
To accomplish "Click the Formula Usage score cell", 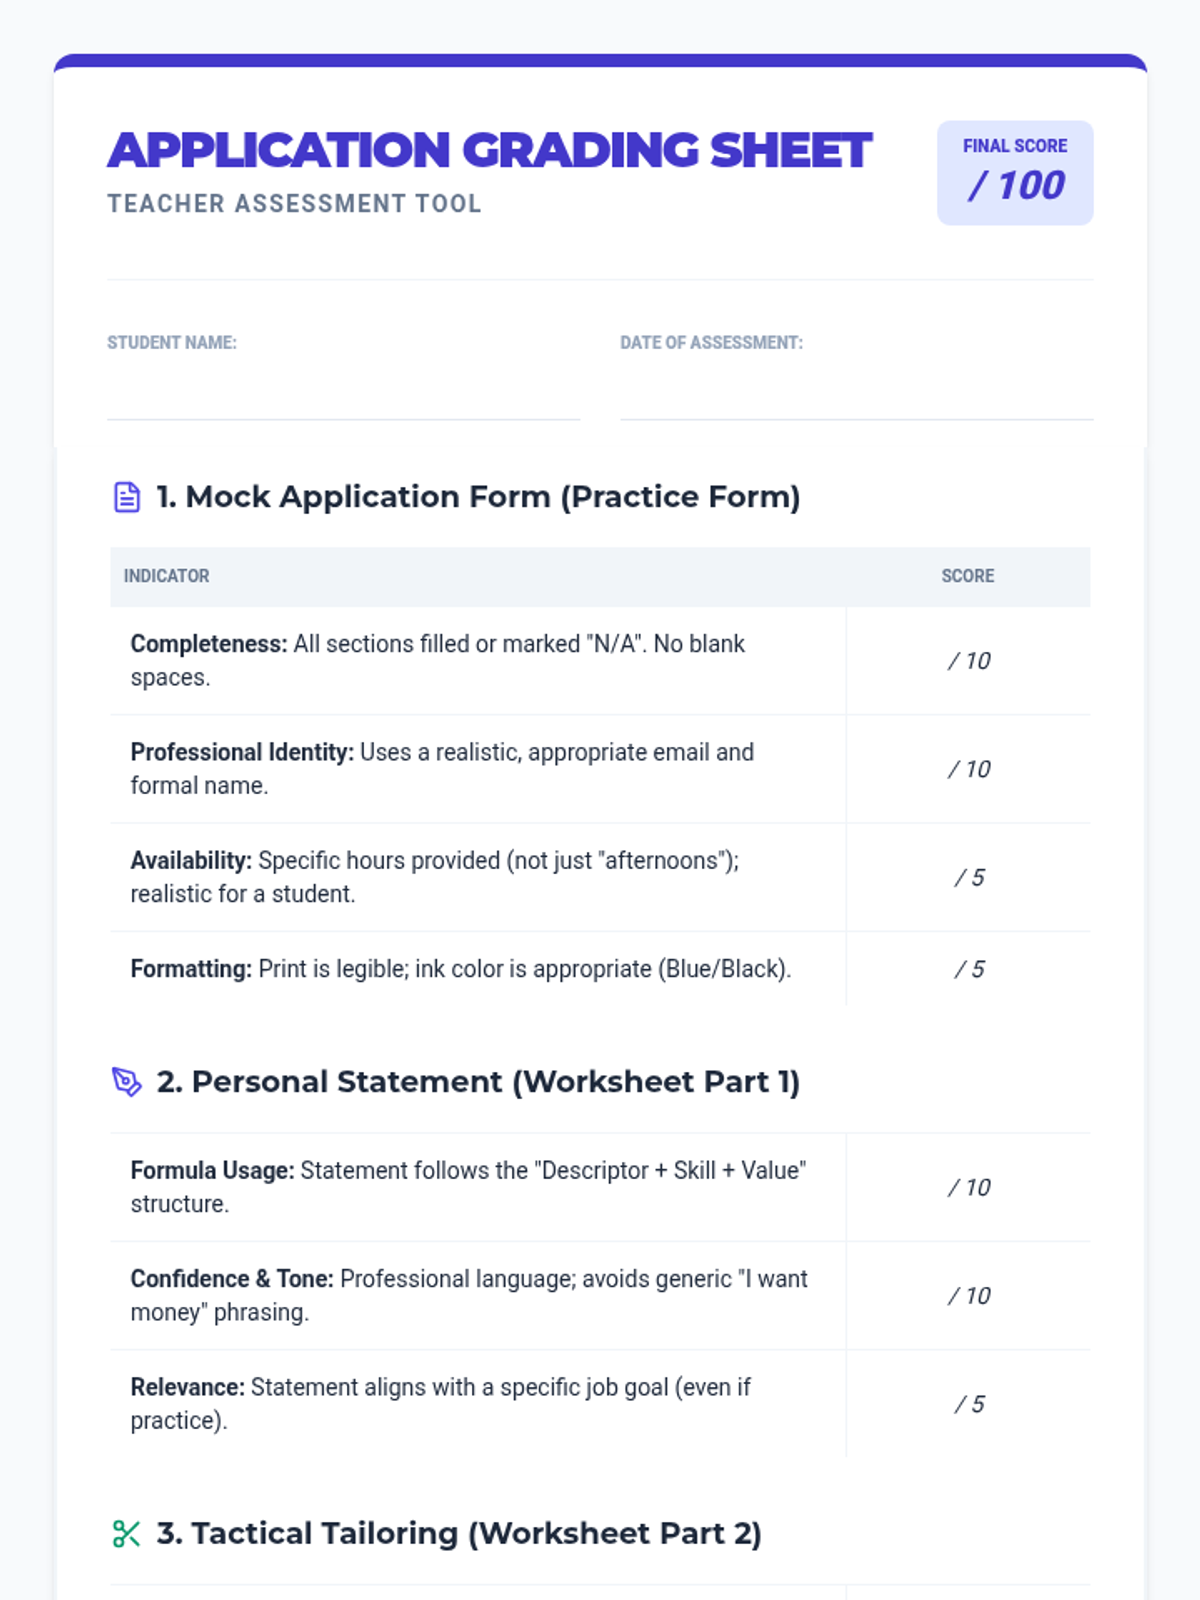I will 968,1187.
